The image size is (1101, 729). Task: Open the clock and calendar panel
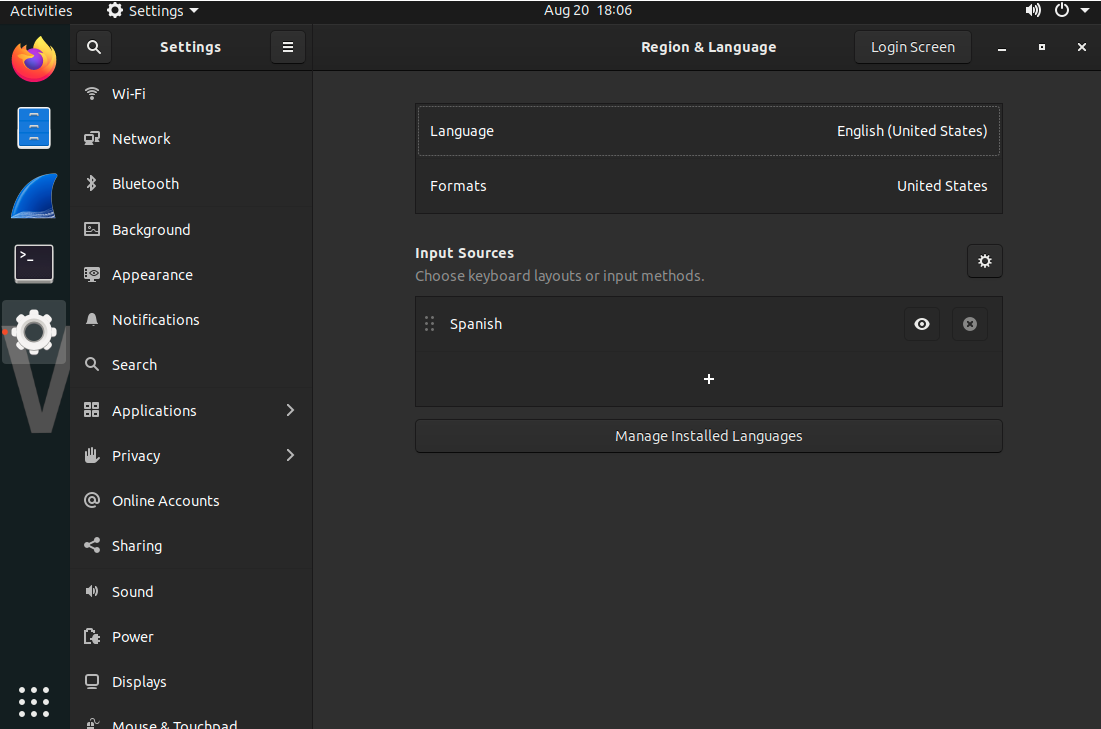pyautogui.click(x=588, y=11)
